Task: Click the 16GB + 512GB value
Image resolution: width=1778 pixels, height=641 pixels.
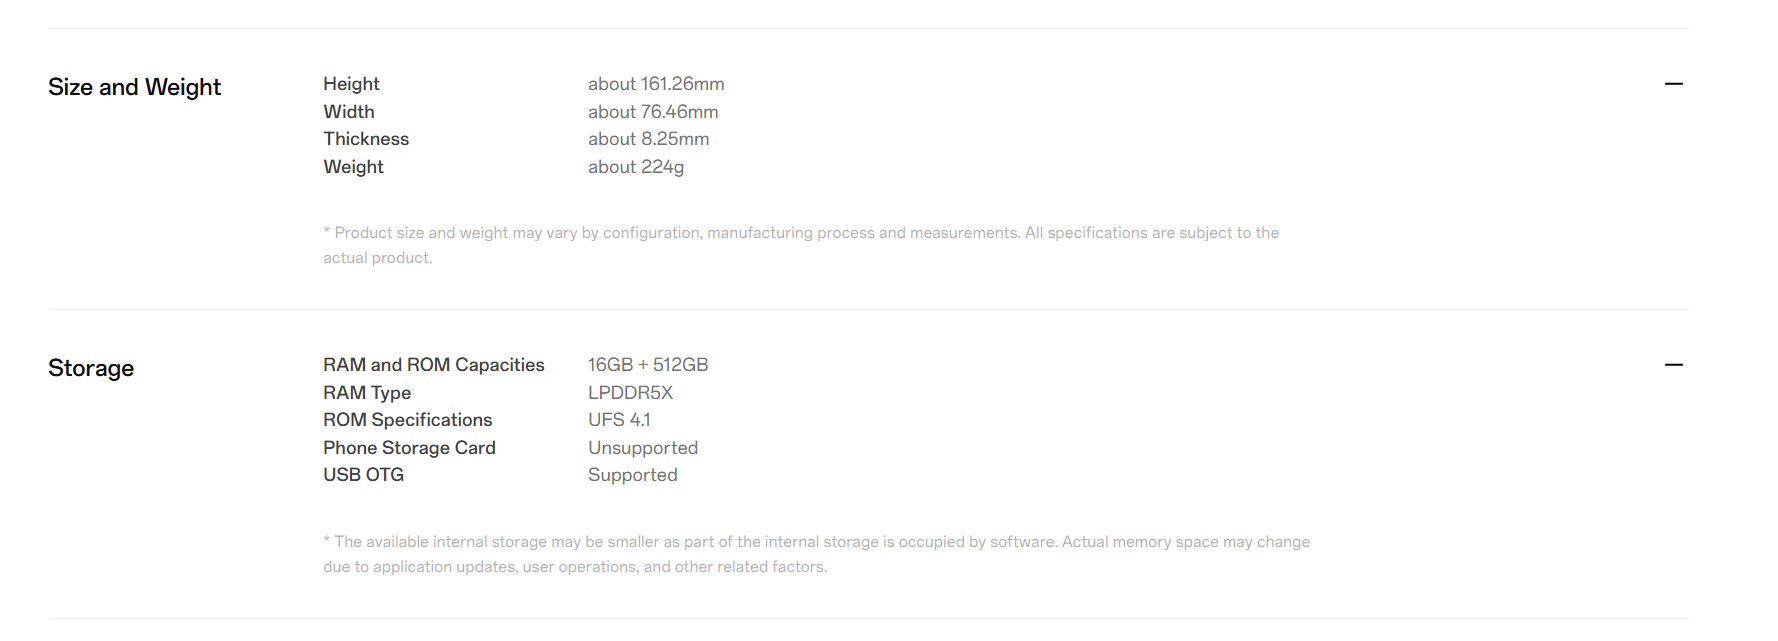Action: coord(648,365)
